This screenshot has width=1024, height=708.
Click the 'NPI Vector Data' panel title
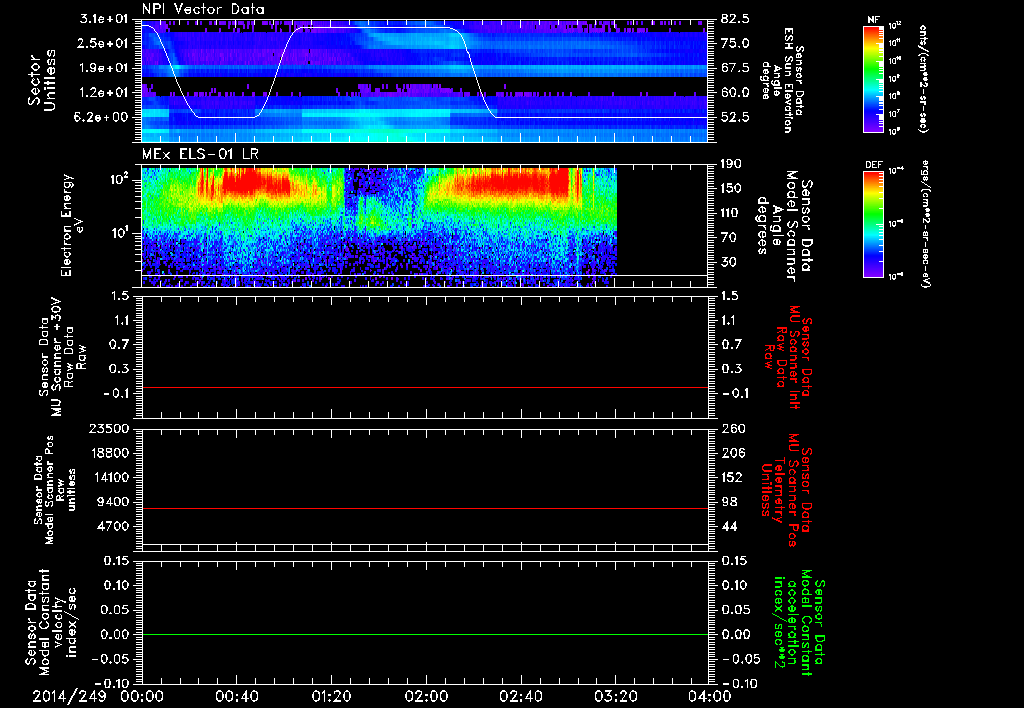point(203,9)
